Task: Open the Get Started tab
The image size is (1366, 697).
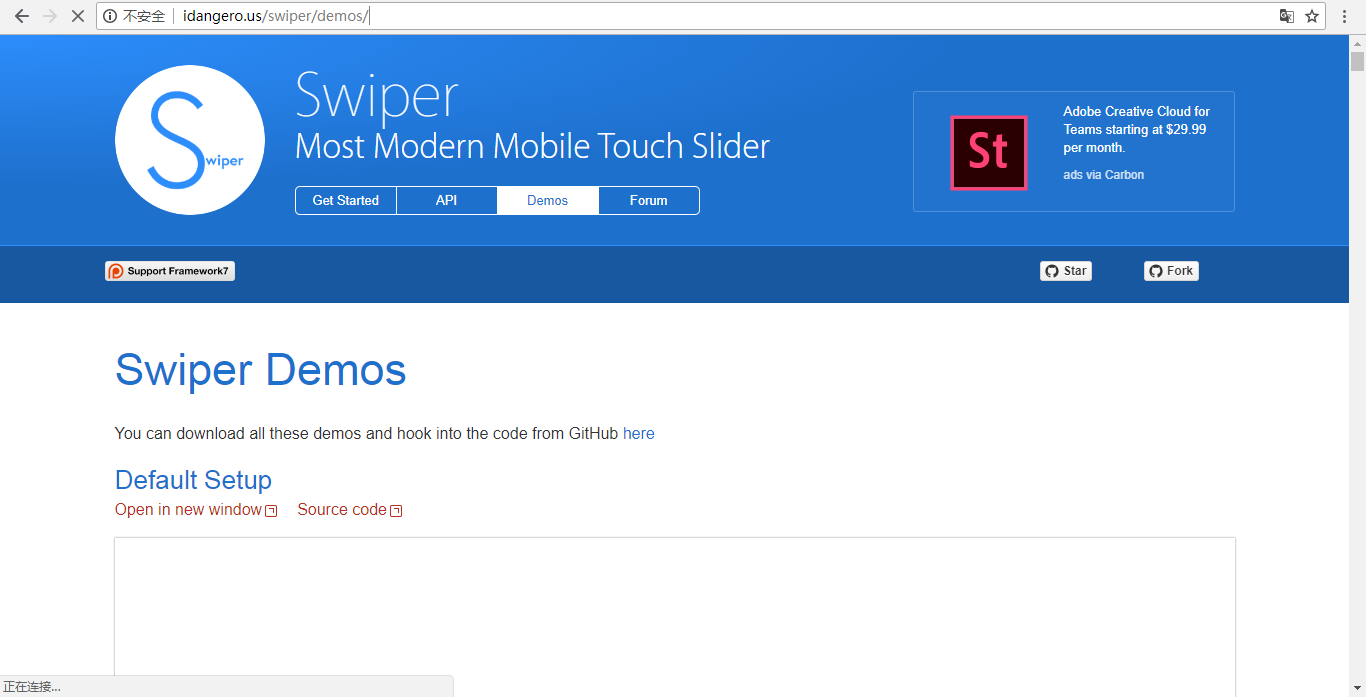Action: point(346,200)
